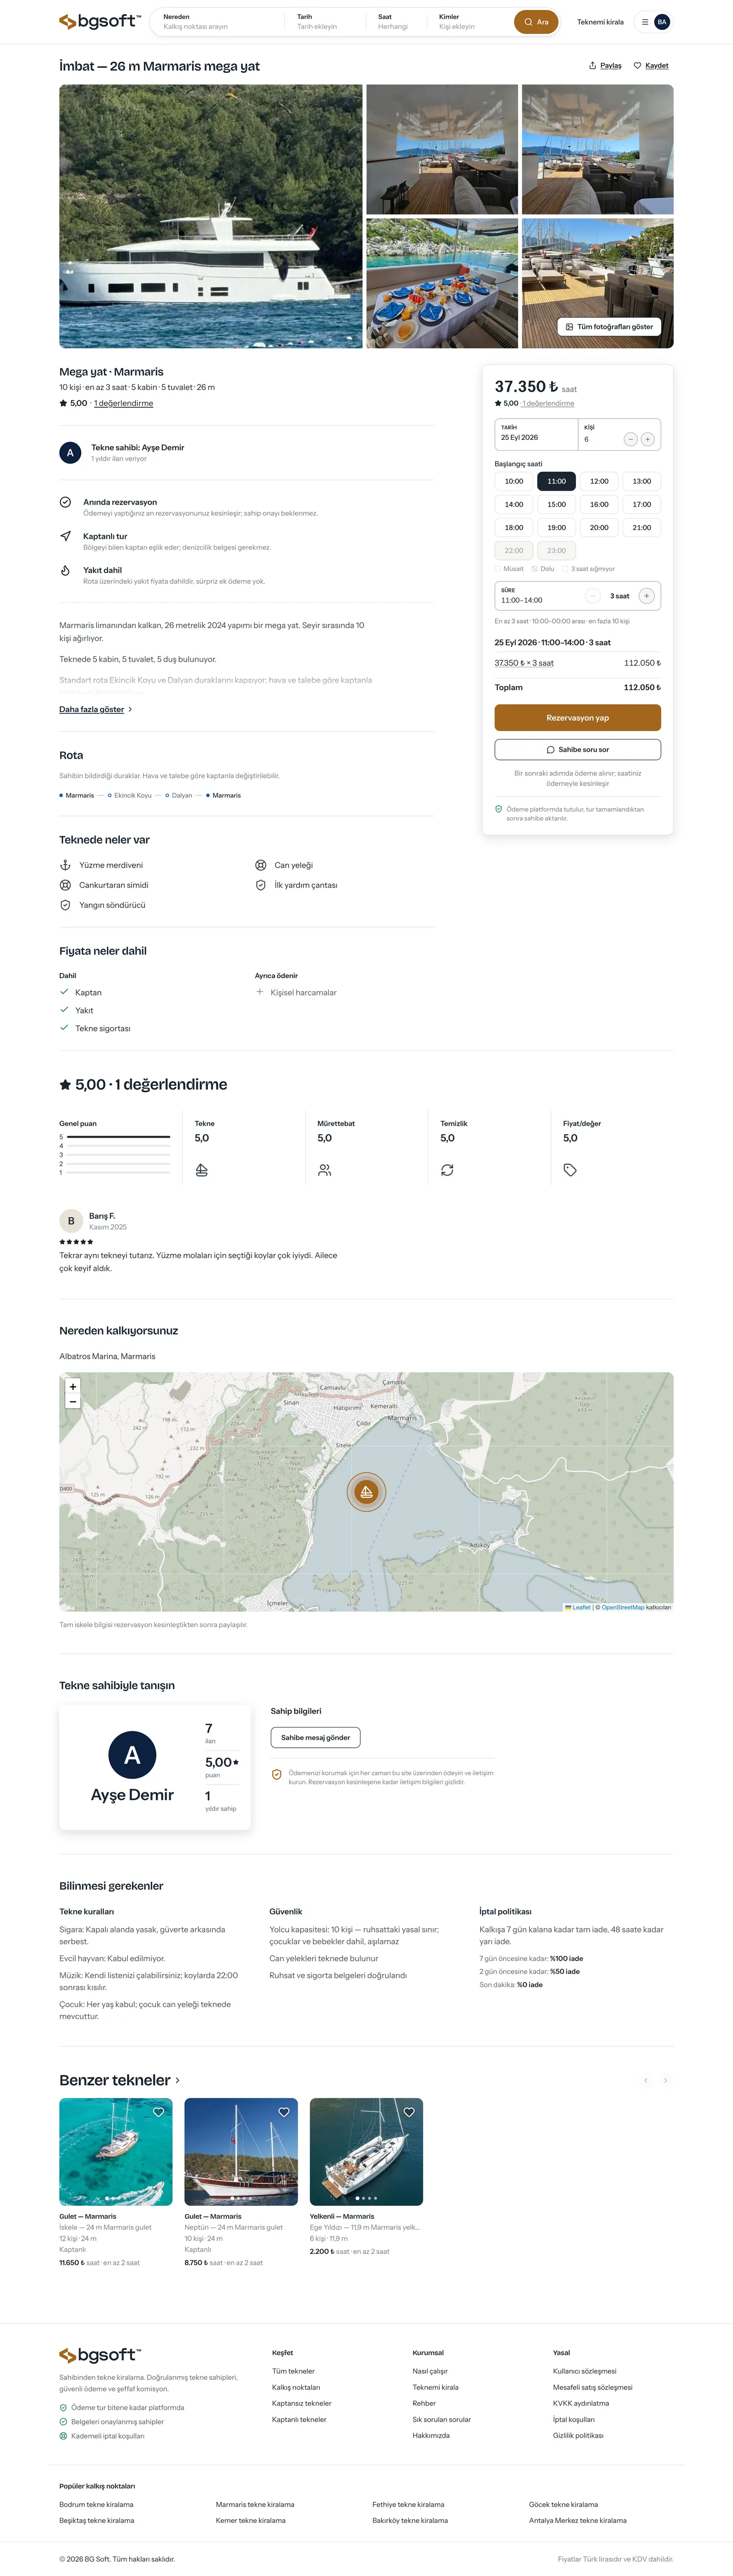Click the Fiyat/değer rating tag icon

tap(570, 1170)
